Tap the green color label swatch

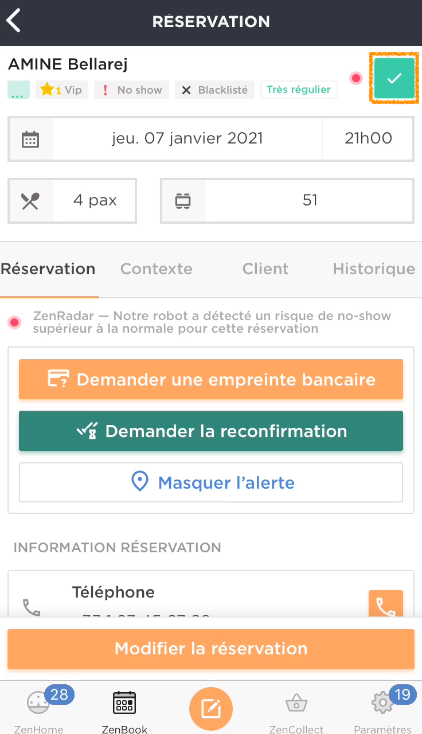19,90
